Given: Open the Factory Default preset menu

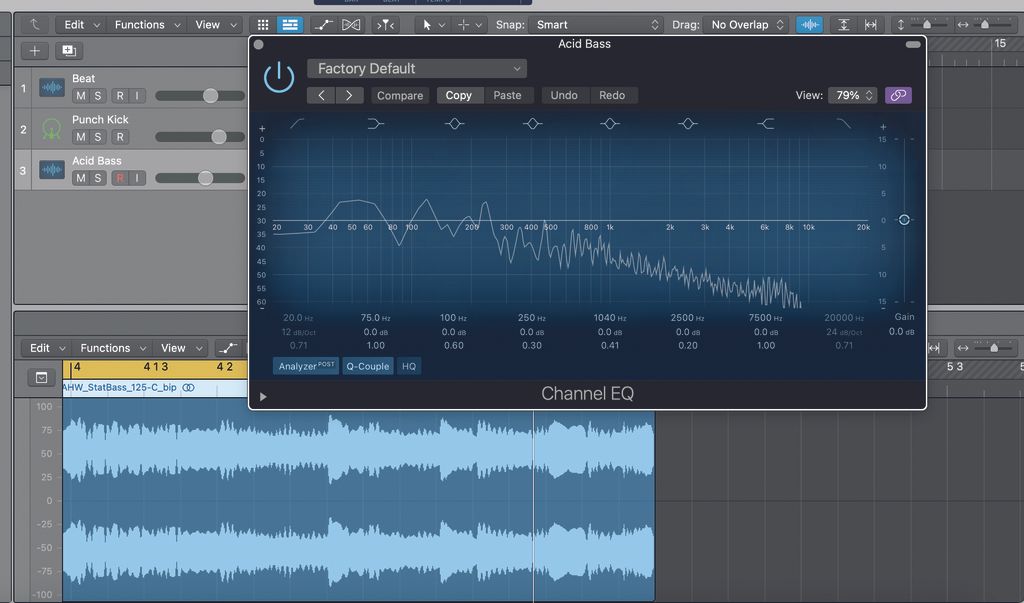Looking at the screenshot, I should click(x=416, y=68).
